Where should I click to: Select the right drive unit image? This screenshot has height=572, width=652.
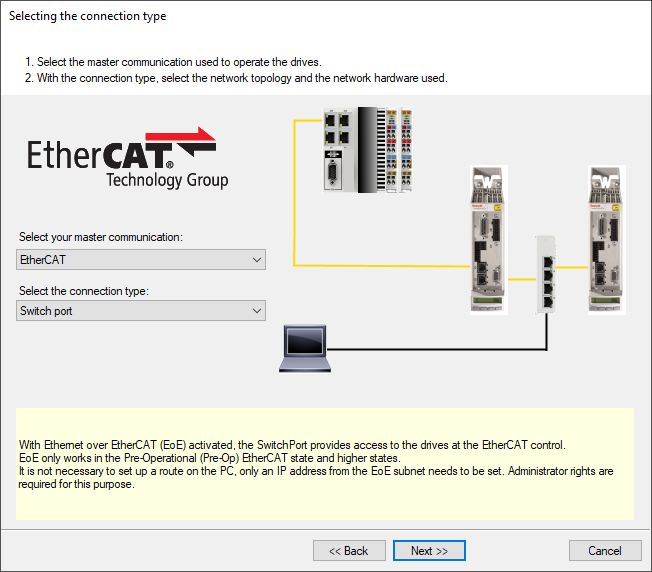coord(606,240)
